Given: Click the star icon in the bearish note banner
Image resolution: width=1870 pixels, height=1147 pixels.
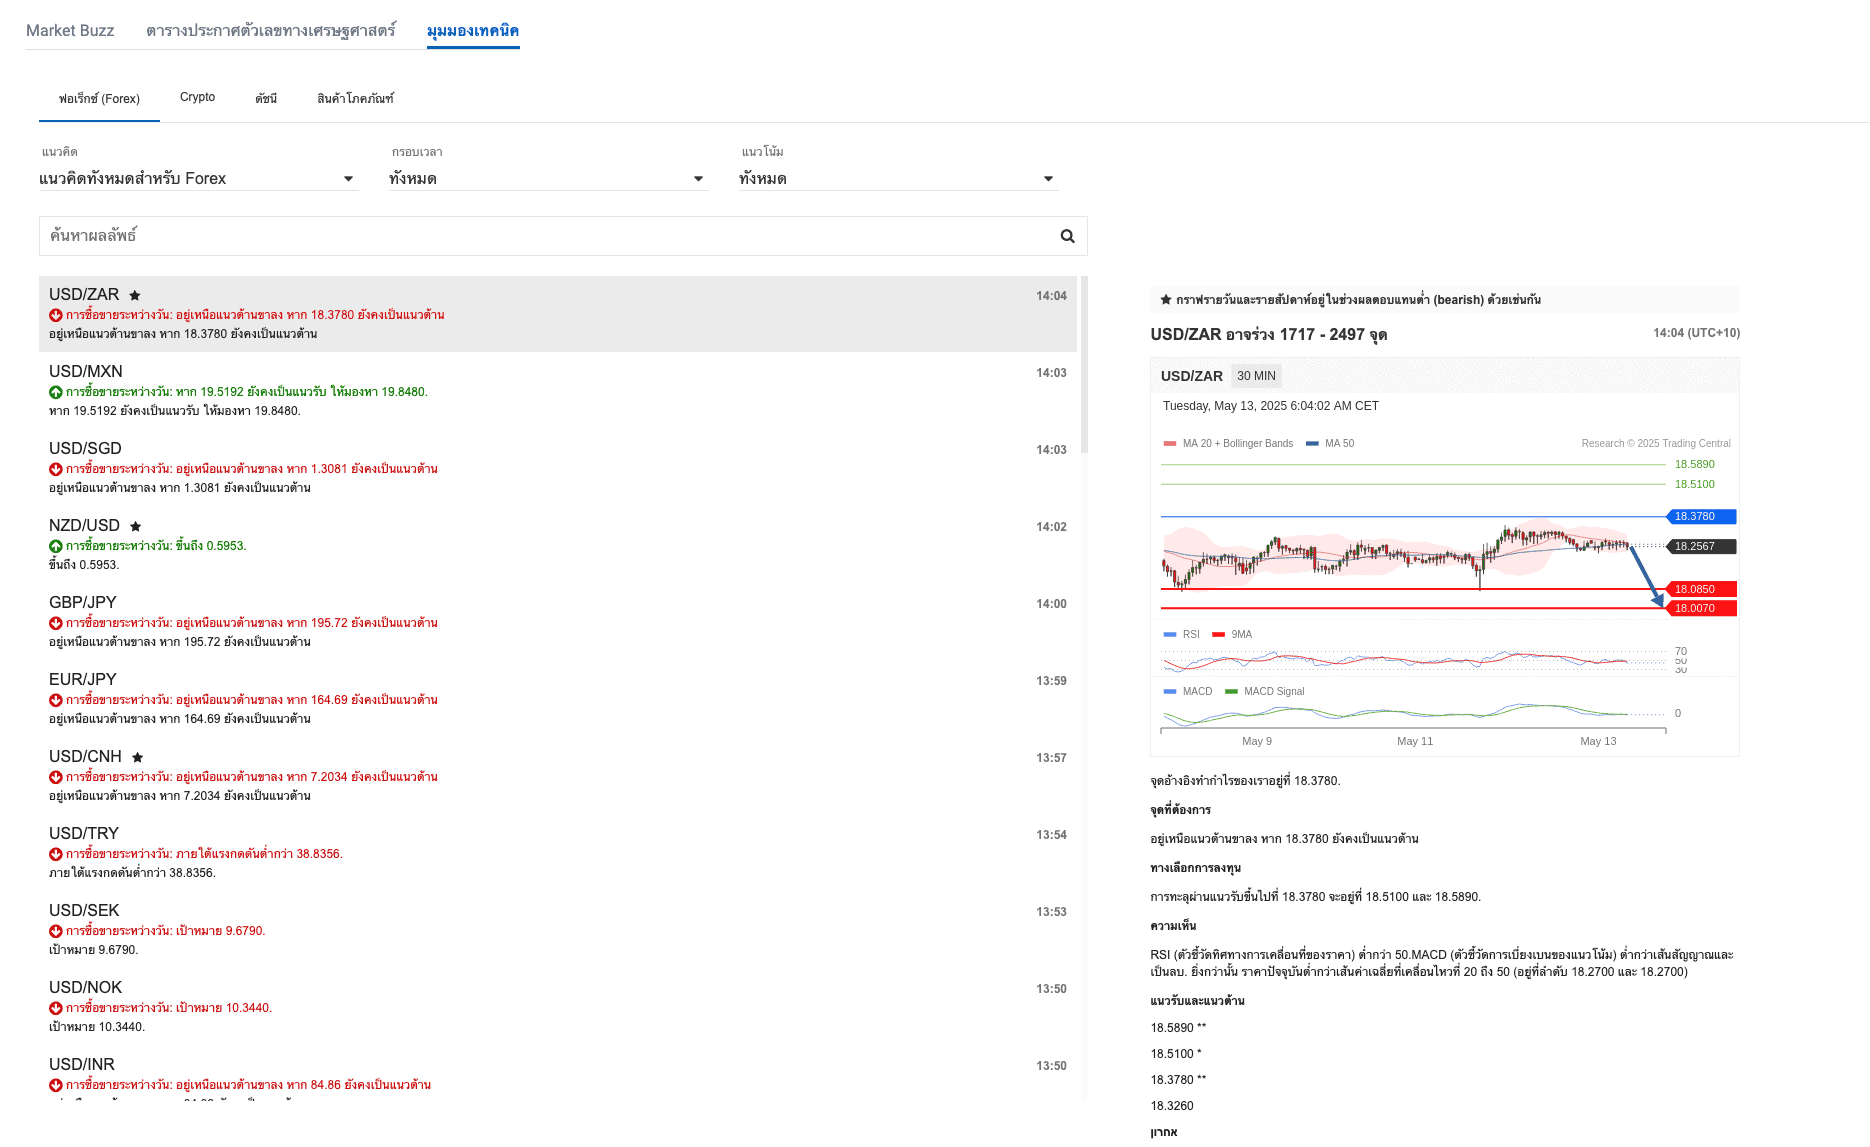Looking at the screenshot, I should [1166, 299].
